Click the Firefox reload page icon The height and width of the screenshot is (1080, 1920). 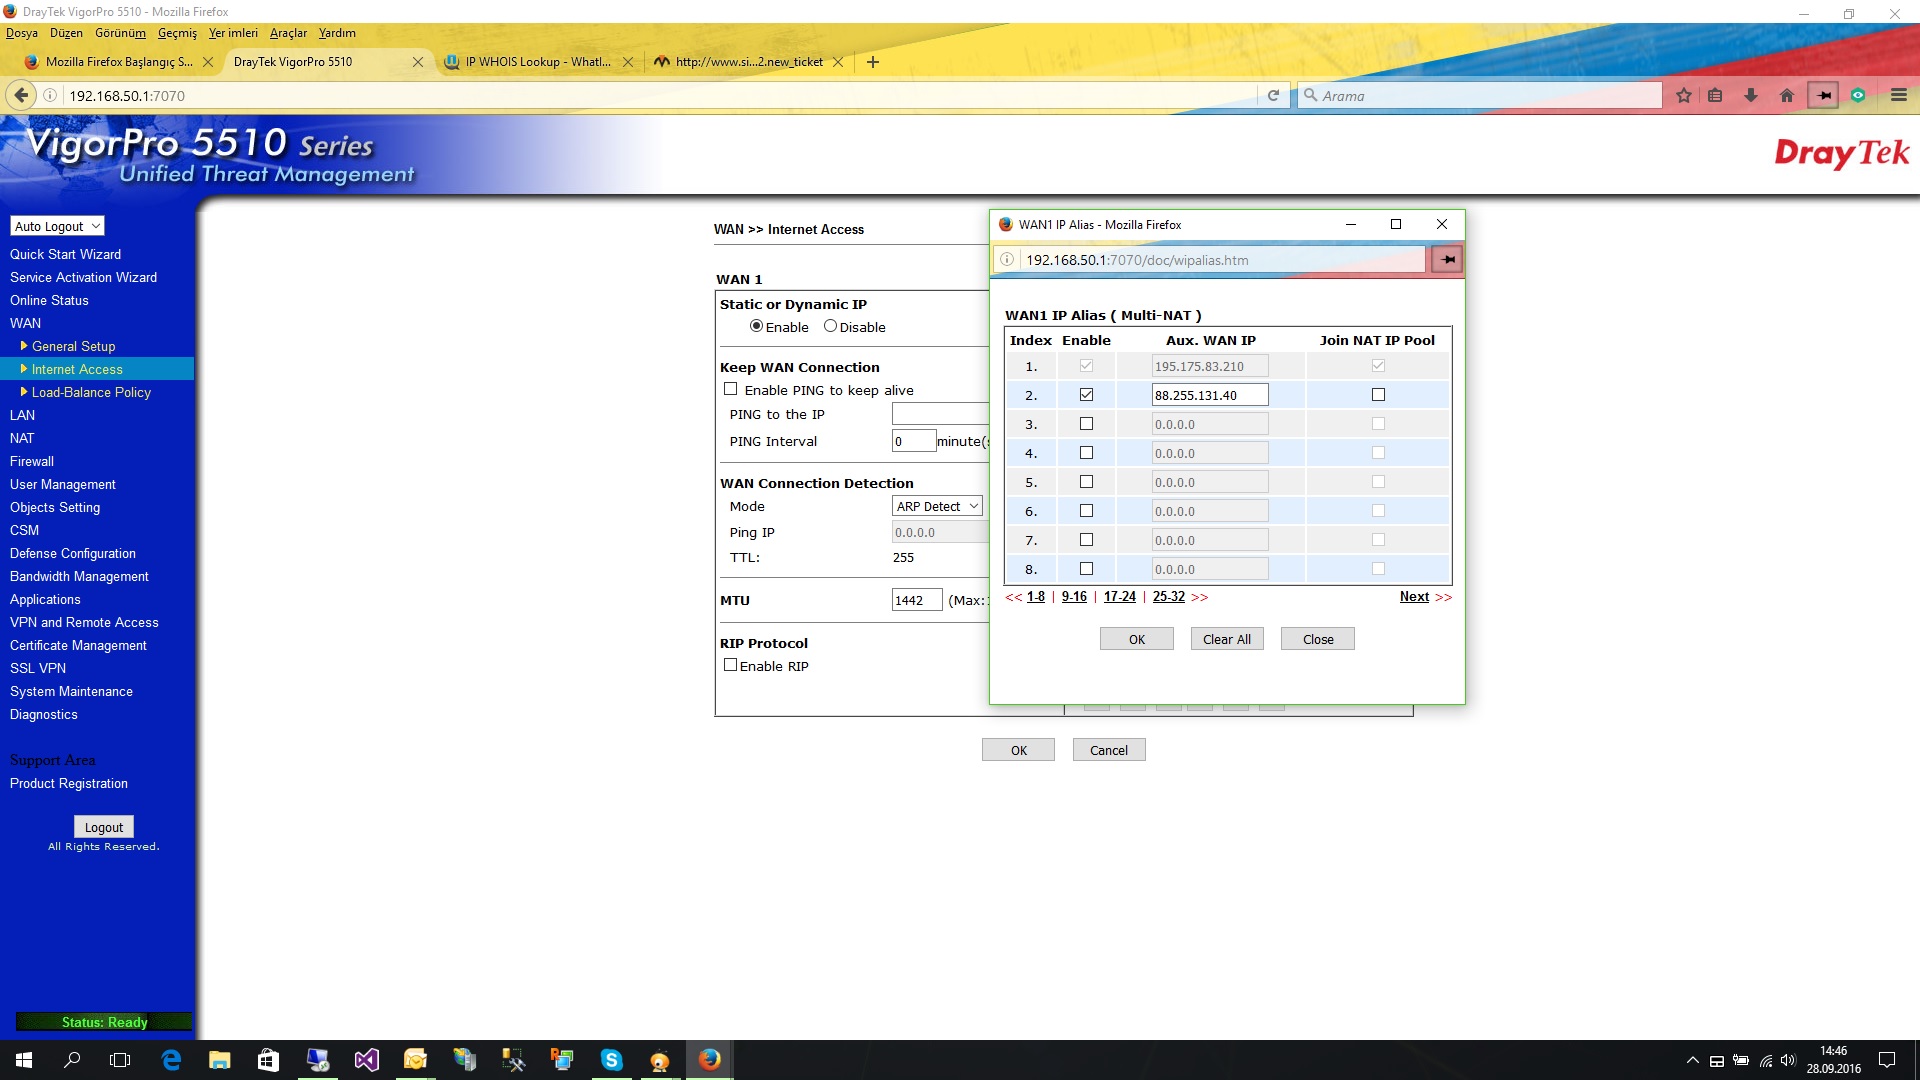coord(1273,96)
